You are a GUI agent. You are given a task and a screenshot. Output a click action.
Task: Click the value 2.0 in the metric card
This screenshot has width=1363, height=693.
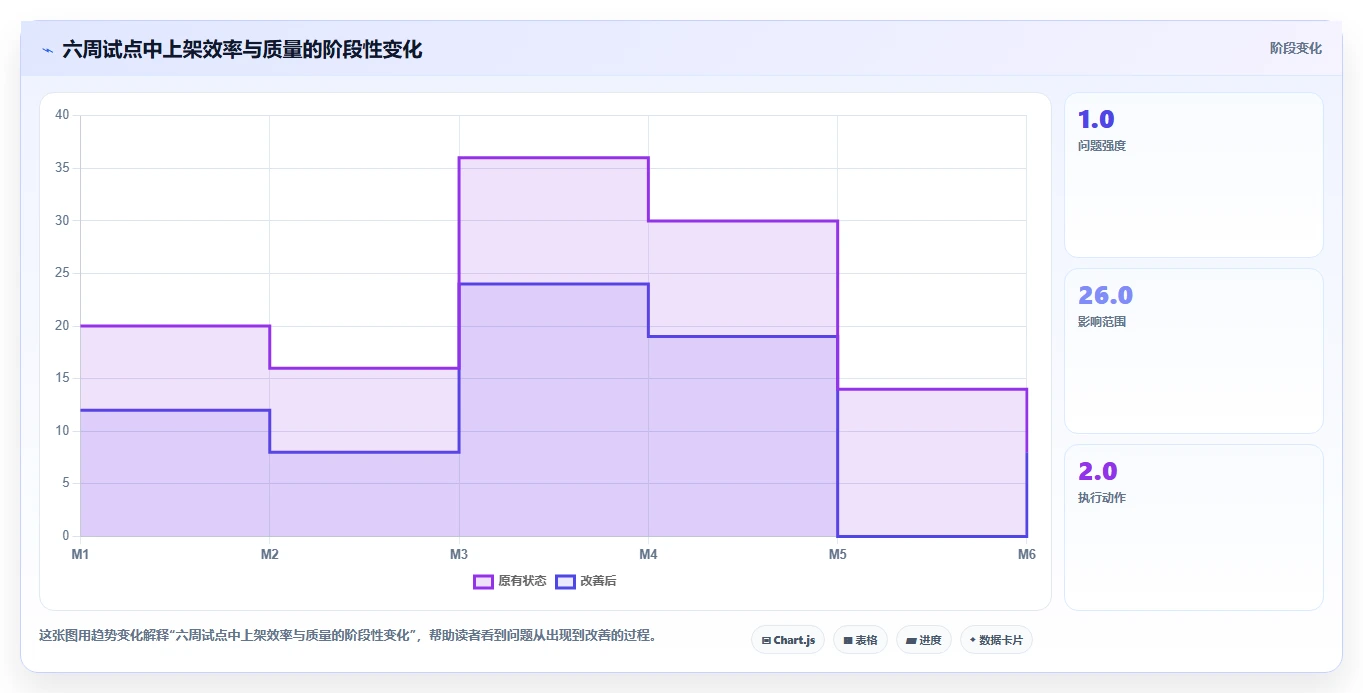[x=1097, y=471]
